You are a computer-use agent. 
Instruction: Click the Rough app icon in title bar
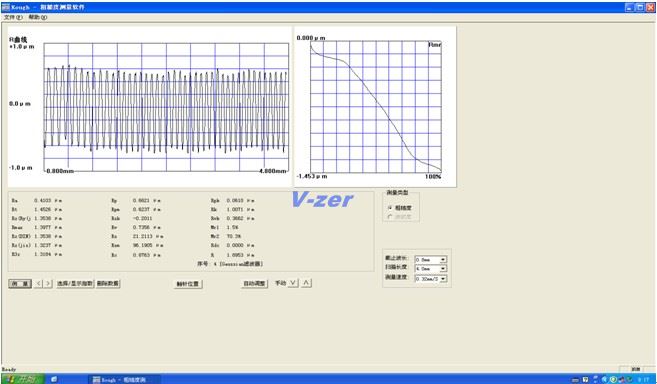tap(5, 7)
